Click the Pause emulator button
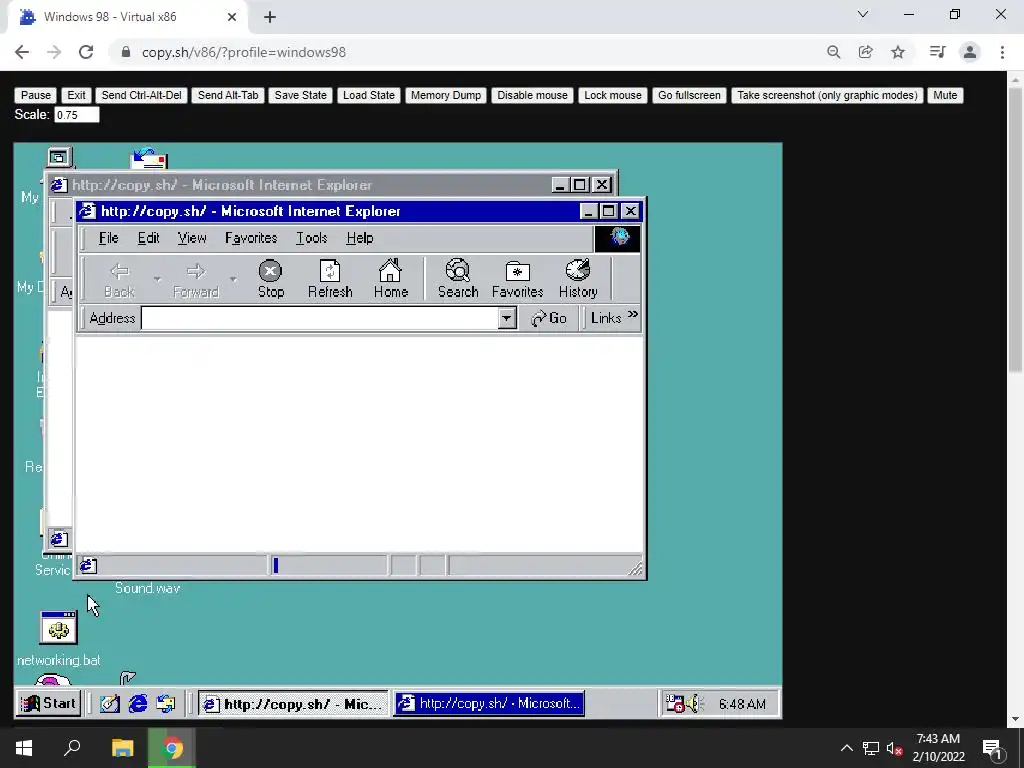The width and height of the screenshot is (1024, 768). pyautogui.click(x=35, y=95)
